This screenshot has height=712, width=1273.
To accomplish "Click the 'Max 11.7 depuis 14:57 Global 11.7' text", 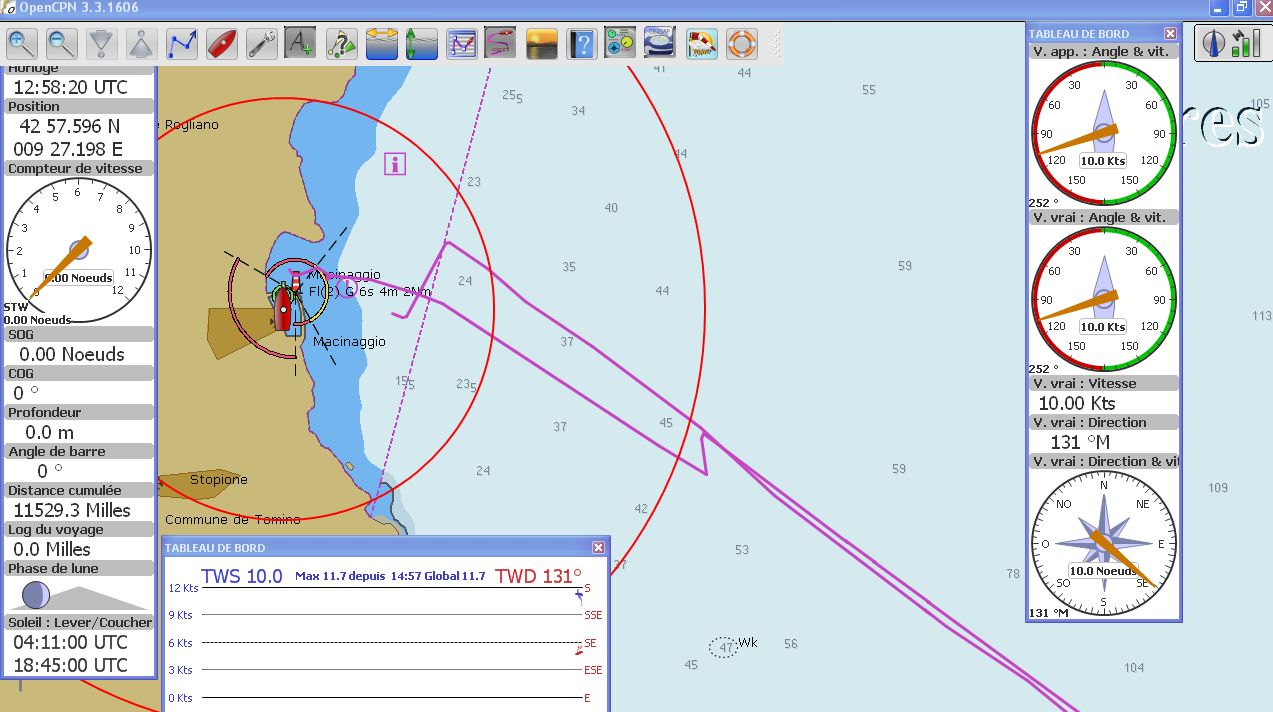I will (x=390, y=576).
